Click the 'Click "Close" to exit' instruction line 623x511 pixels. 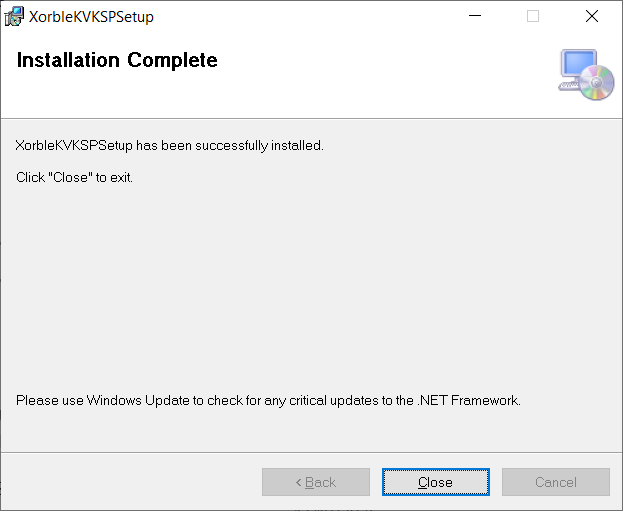click(x=75, y=177)
